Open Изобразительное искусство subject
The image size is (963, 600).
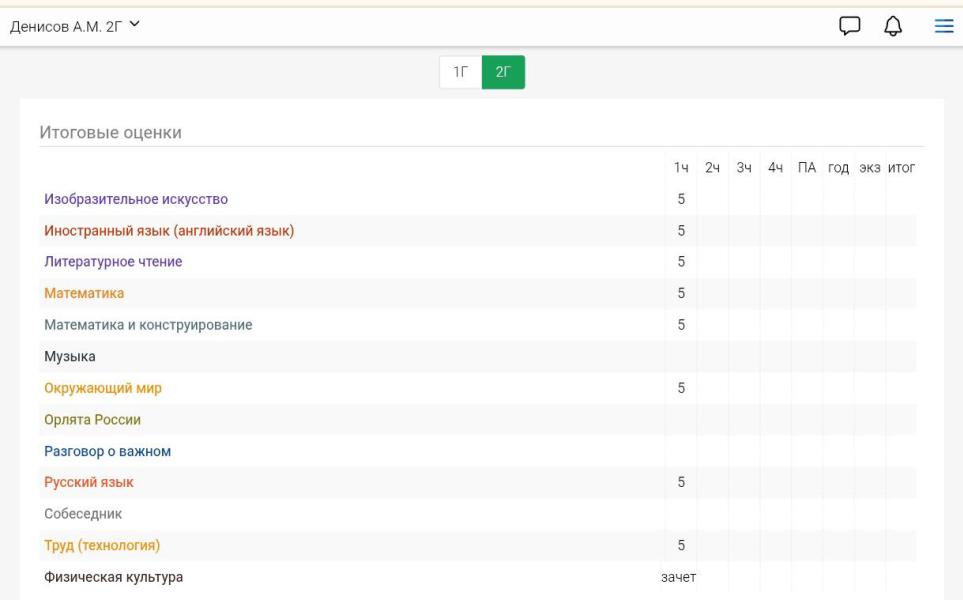(136, 199)
